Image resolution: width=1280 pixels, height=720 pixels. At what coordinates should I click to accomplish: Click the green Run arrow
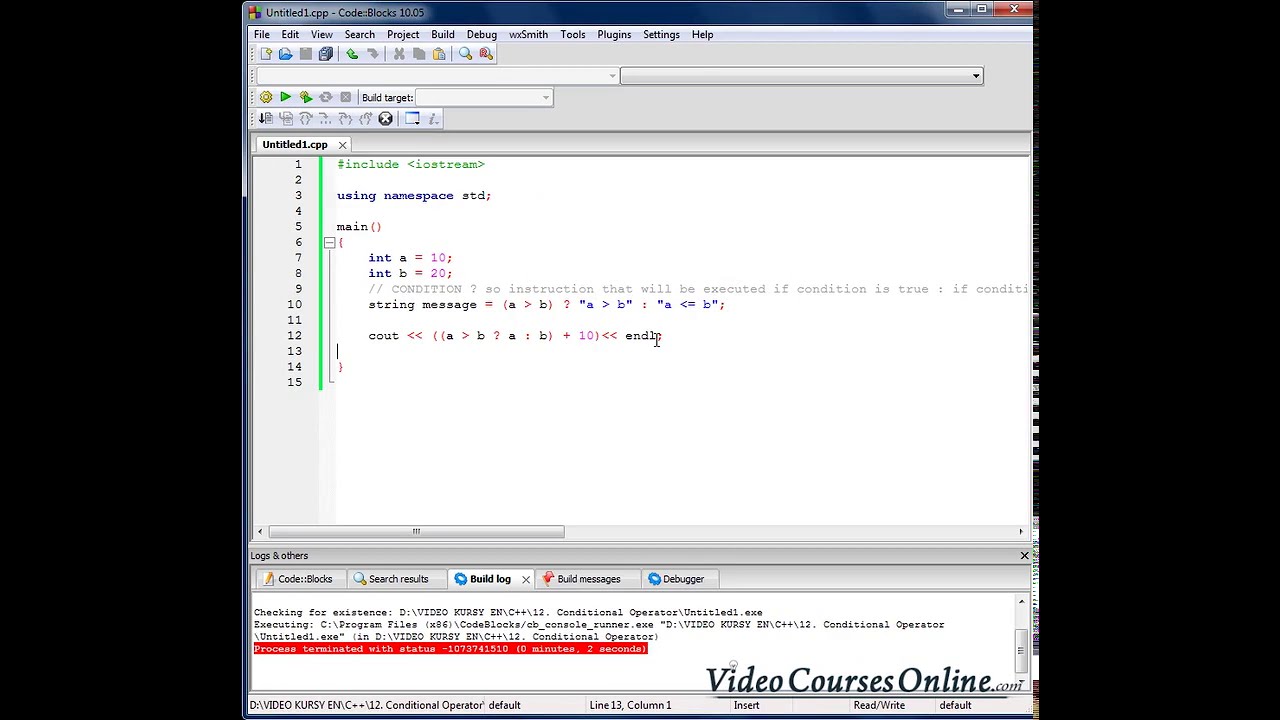(x=285, y=97)
